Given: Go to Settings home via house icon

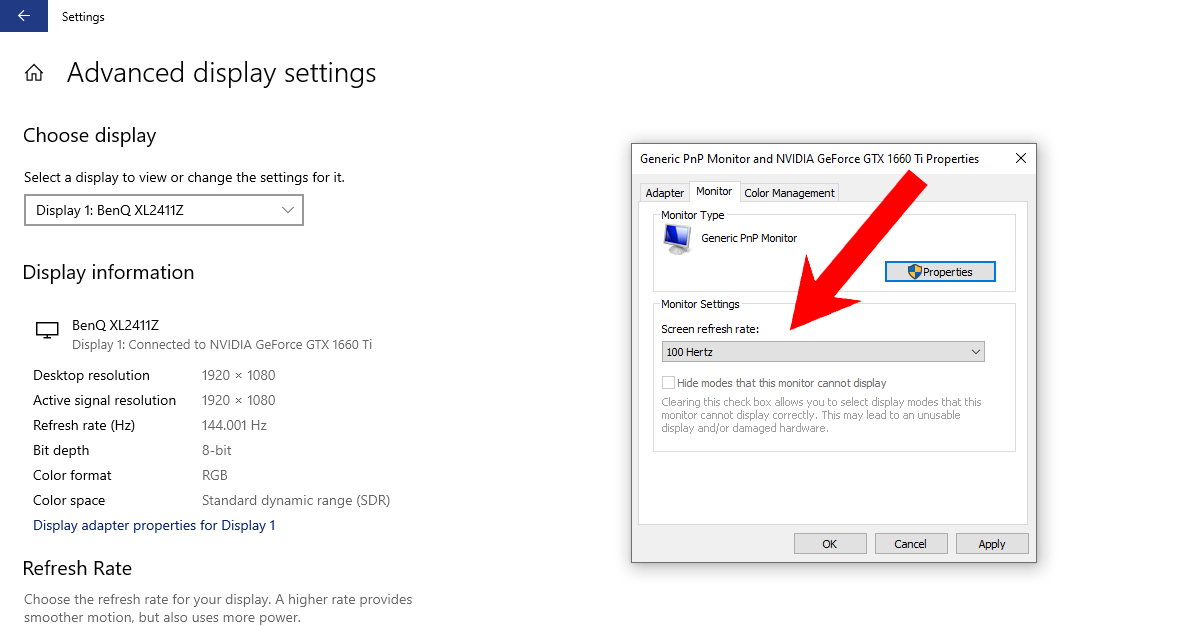Looking at the screenshot, I should click(34, 73).
